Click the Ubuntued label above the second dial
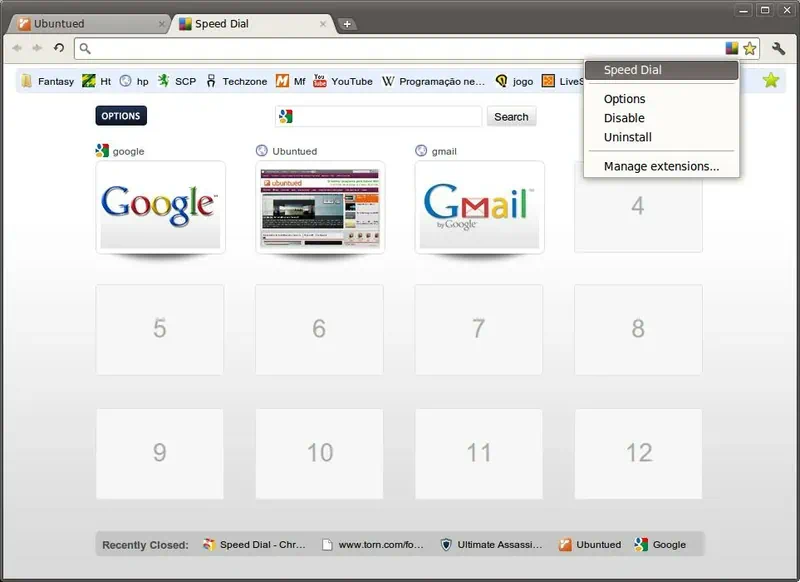This screenshot has width=800, height=582. pyautogui.click(x=294, y=151)
